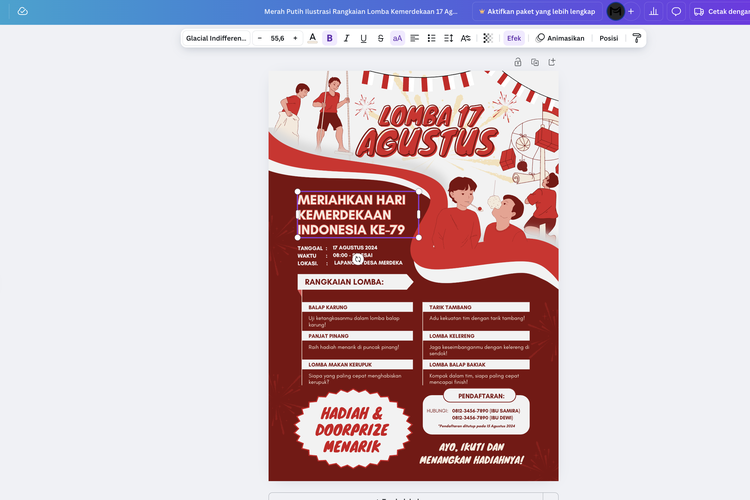Screen dimensions: 750x500
Task: Click the cloud save status icon
Action: [x=22, y=11]
